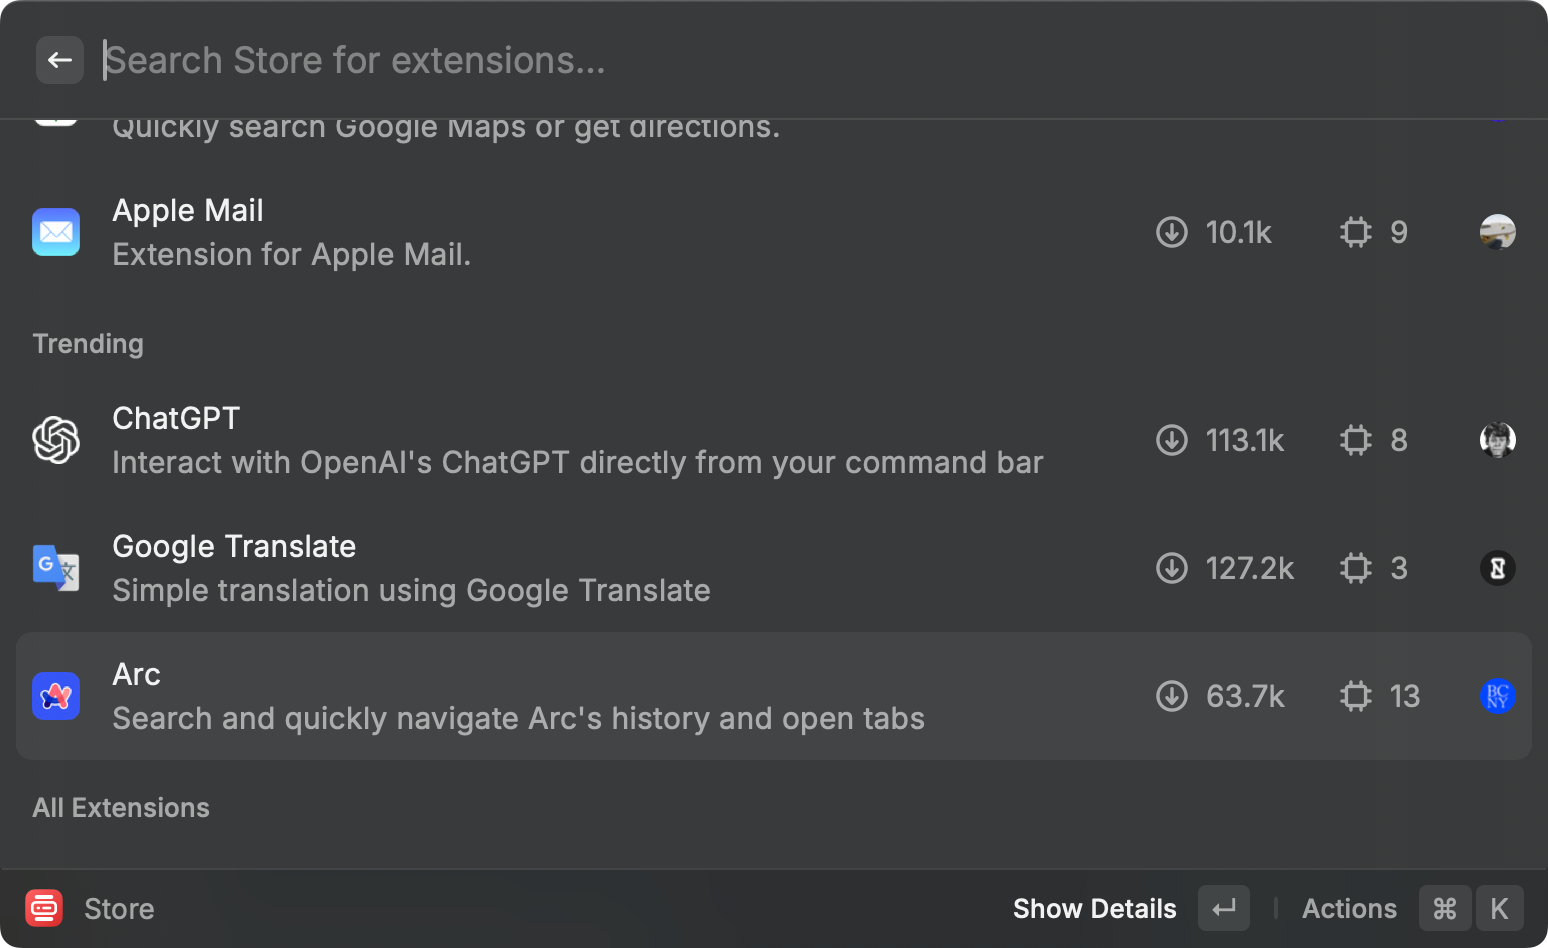Image resolution: width=1548 pixels, height=948 pixels.
Task: Click the All Extensions section header
Action: [x=121, y=808]
